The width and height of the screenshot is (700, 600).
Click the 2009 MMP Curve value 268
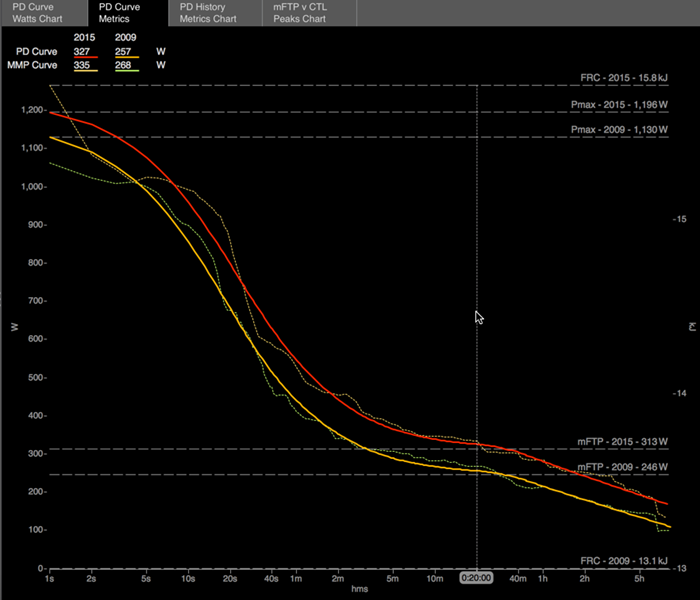123,65
